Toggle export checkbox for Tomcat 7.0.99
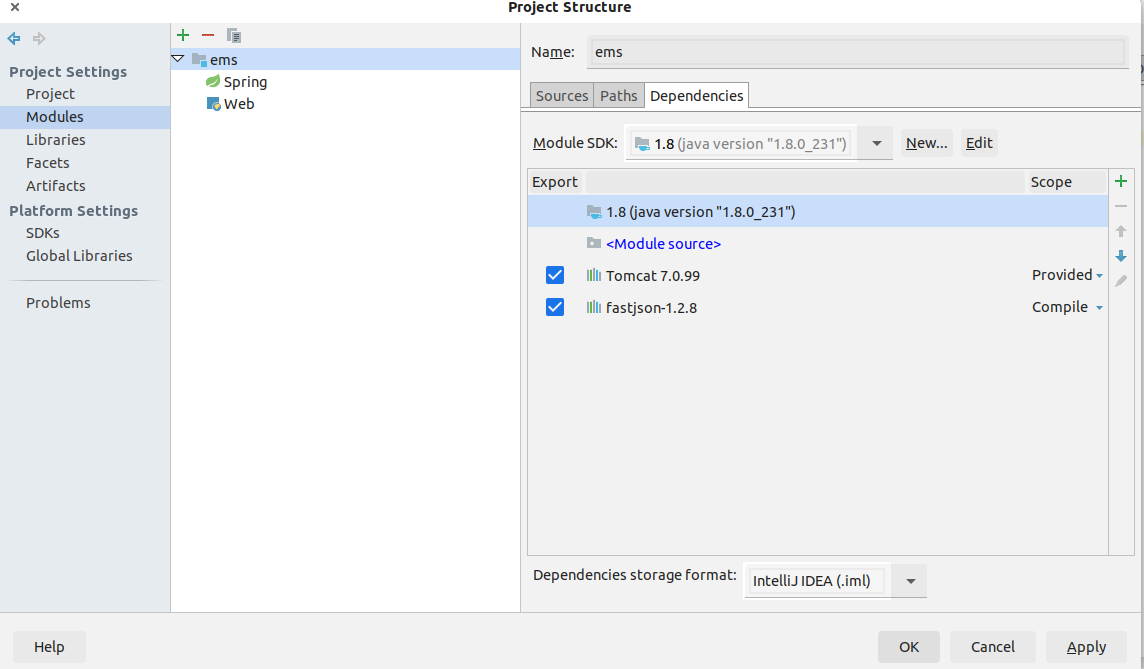The image size is (1144, 669). click(555, 275)
